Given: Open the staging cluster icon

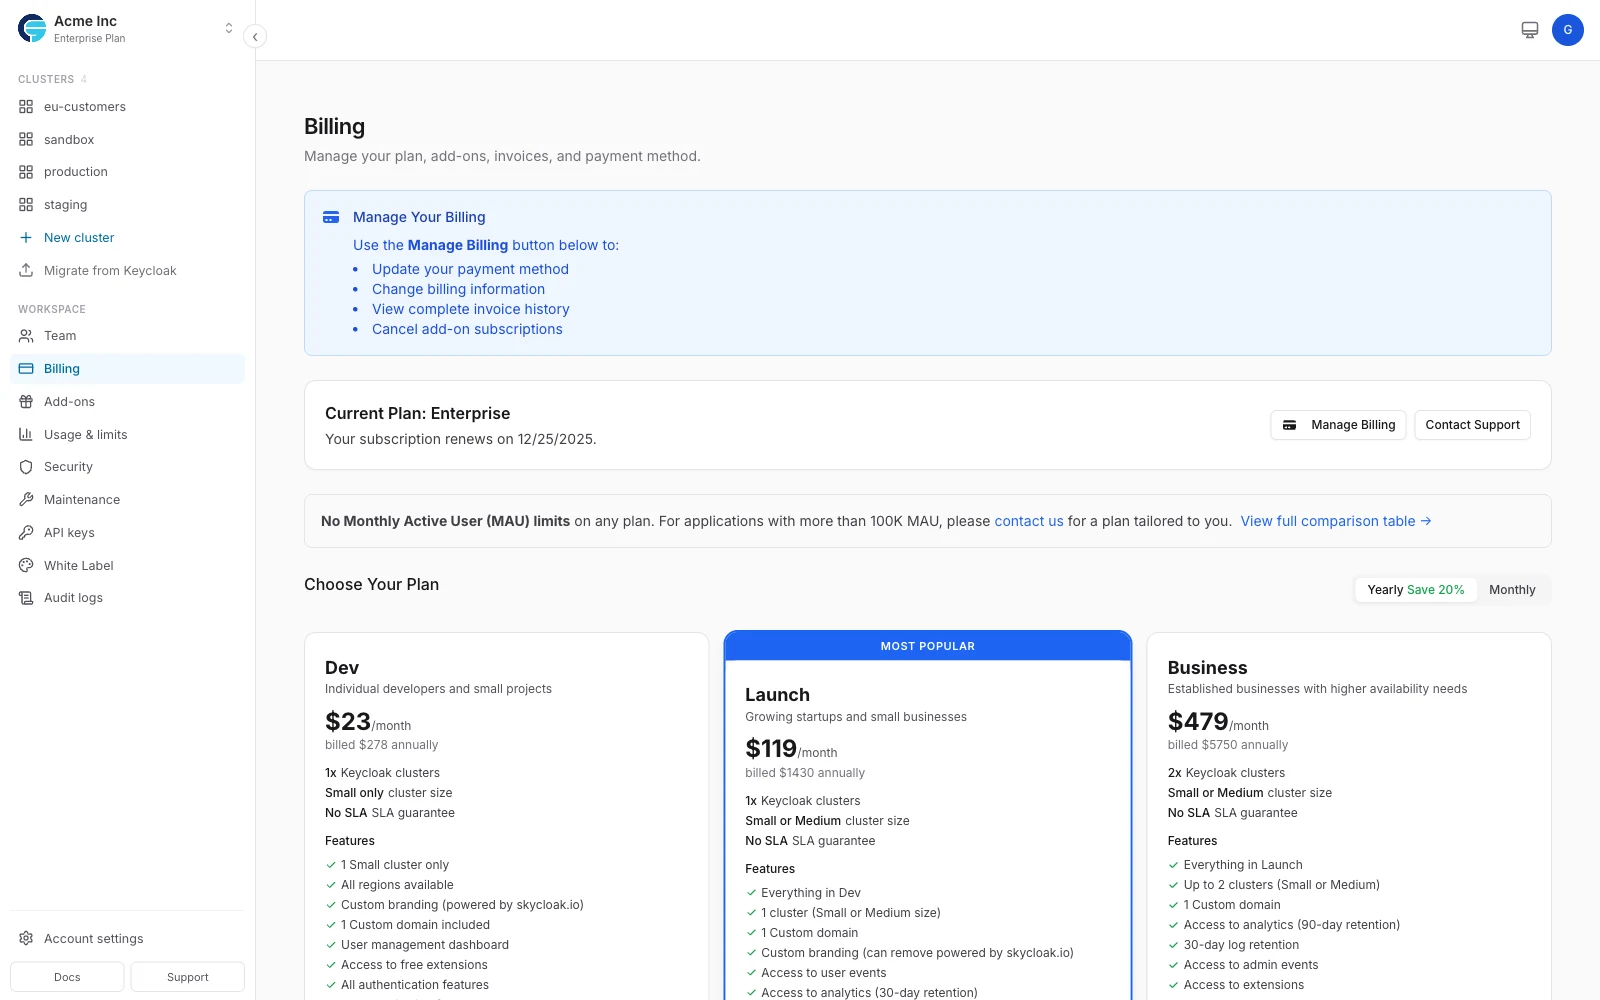Looking at the screenshot, I should [x=26, y=205].
